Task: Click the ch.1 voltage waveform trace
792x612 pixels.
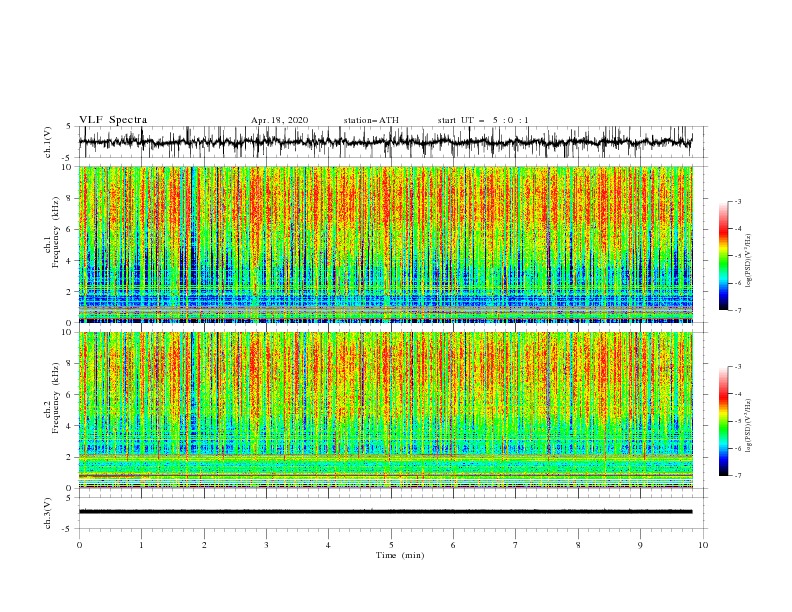Action: (x=385, y=142)
